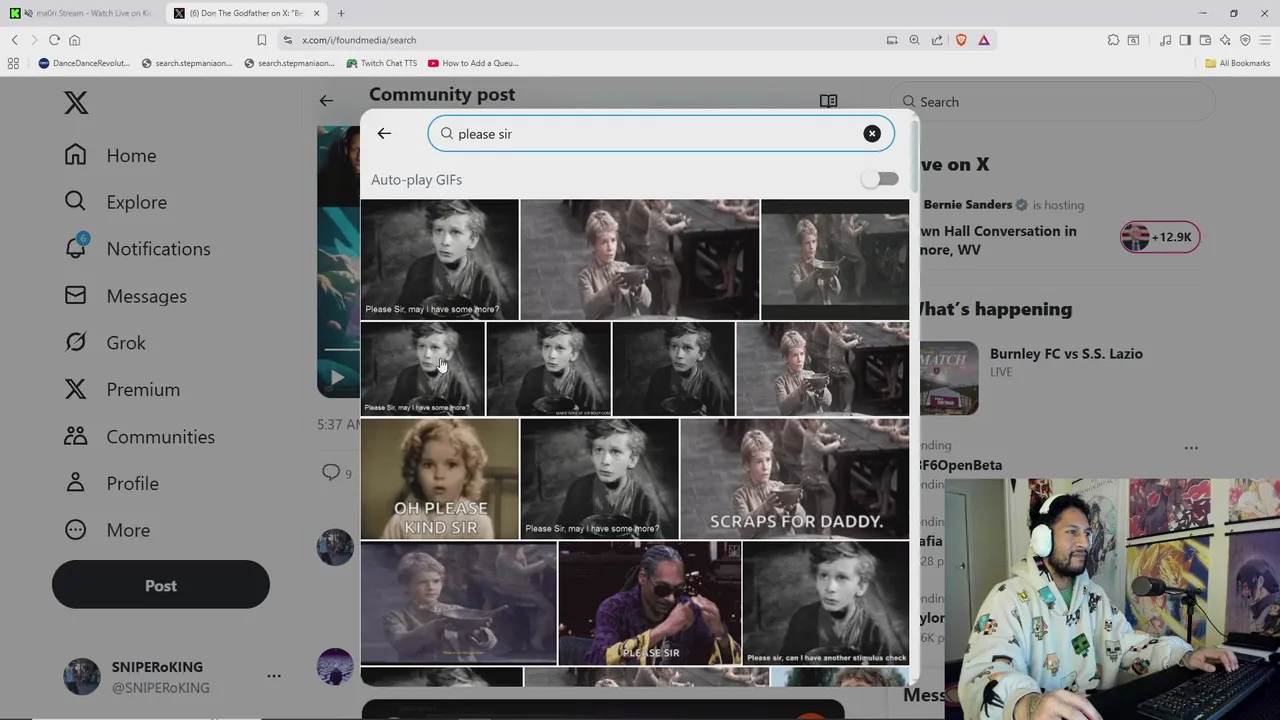Open the Extensions puzzle icon
Viewport: 1280px width, 720px height.
click(x=1113, y=40)
